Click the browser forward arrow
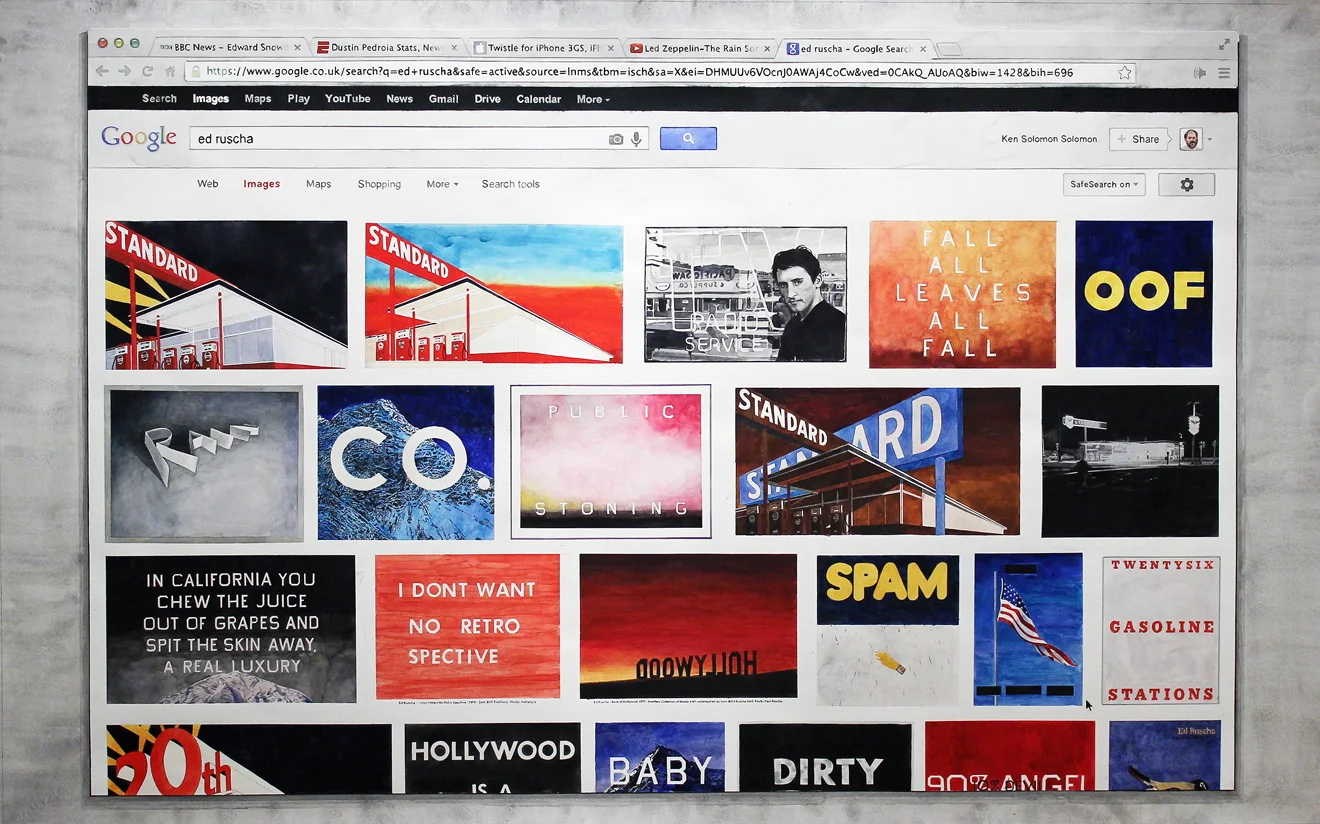 click(x=124, y=71)
